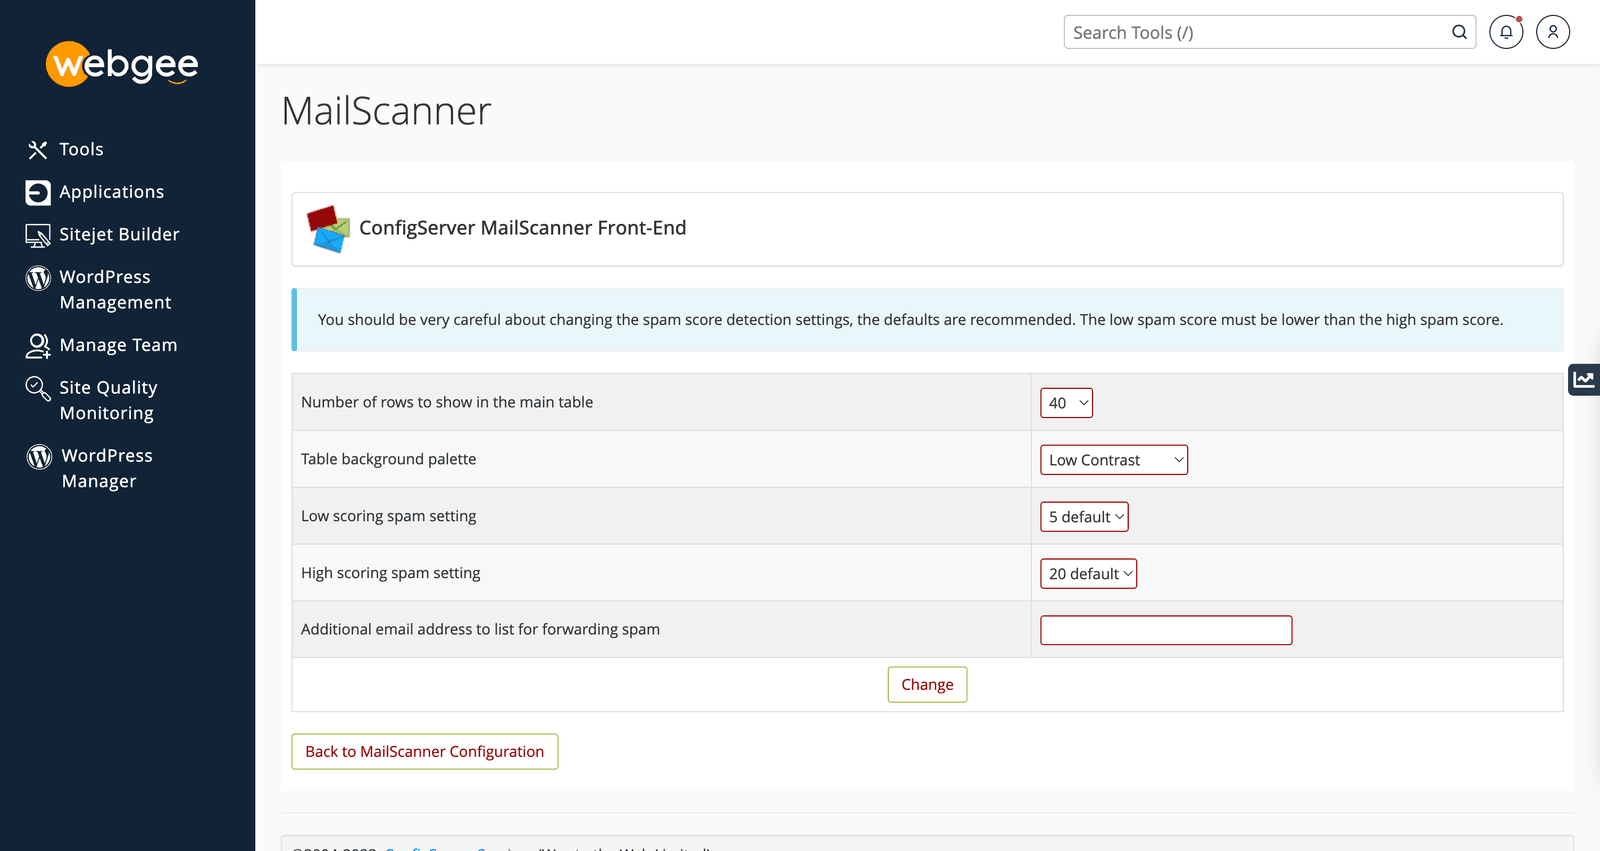Go back to MailScanner Configuration
This screenshot has height=851, width=1600.
425,752
